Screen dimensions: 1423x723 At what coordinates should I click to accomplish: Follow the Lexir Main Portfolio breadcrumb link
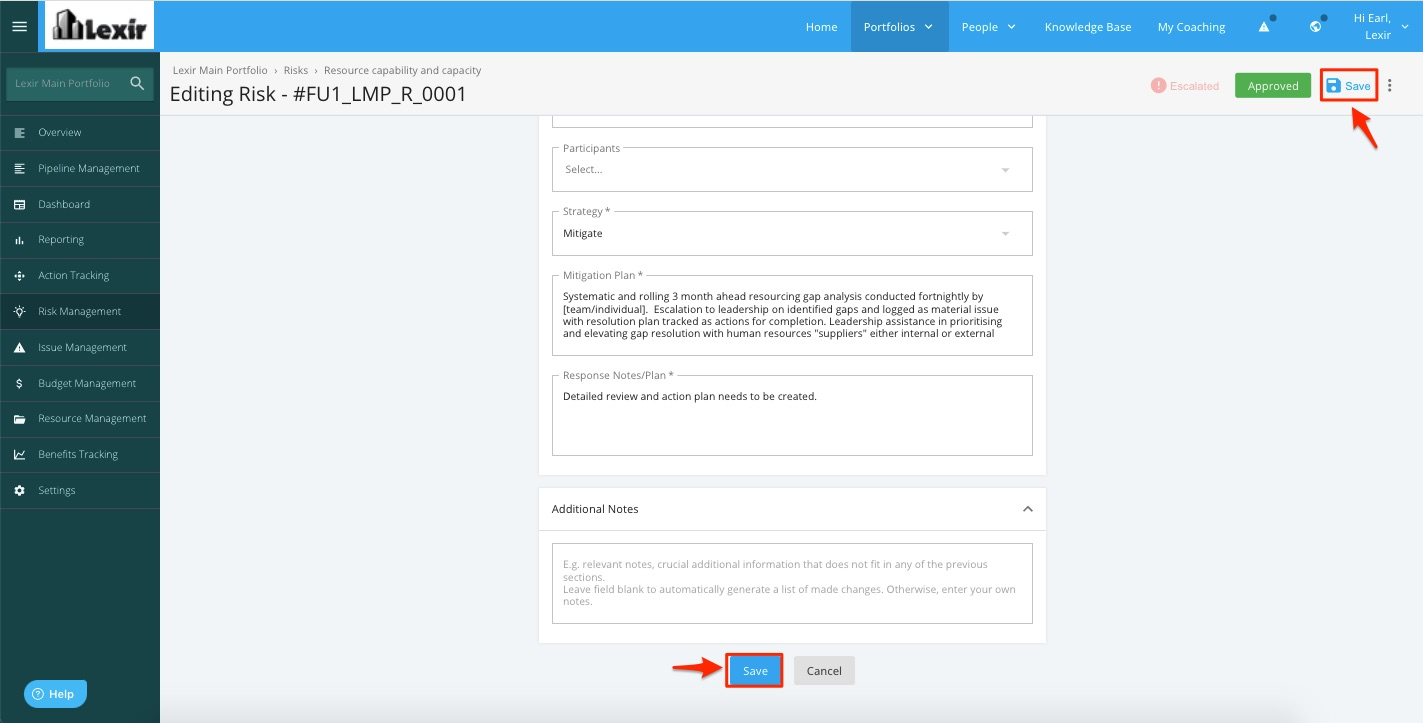point(220,71)
